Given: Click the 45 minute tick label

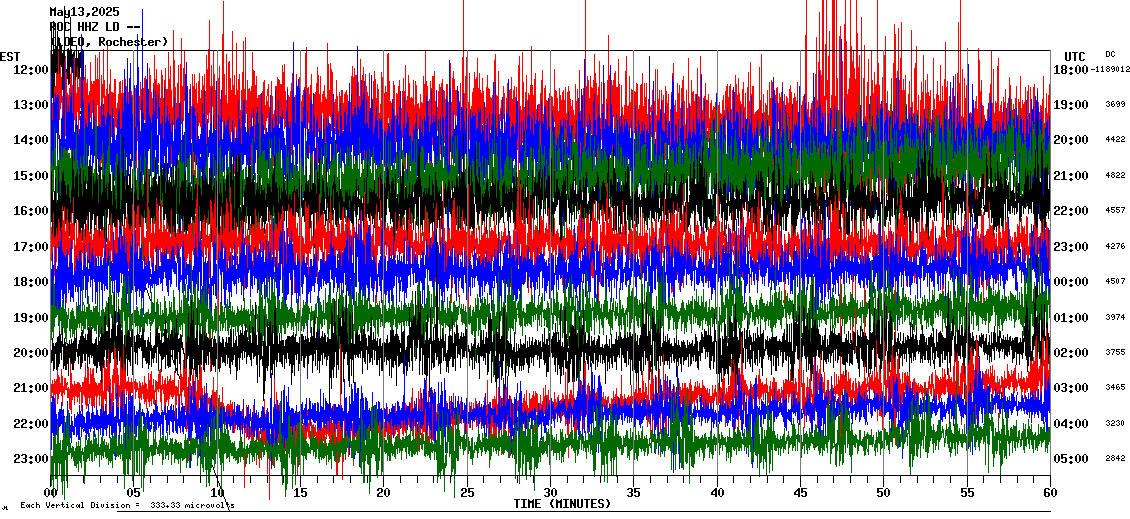Looking at the screenshot, I should 799,492.
